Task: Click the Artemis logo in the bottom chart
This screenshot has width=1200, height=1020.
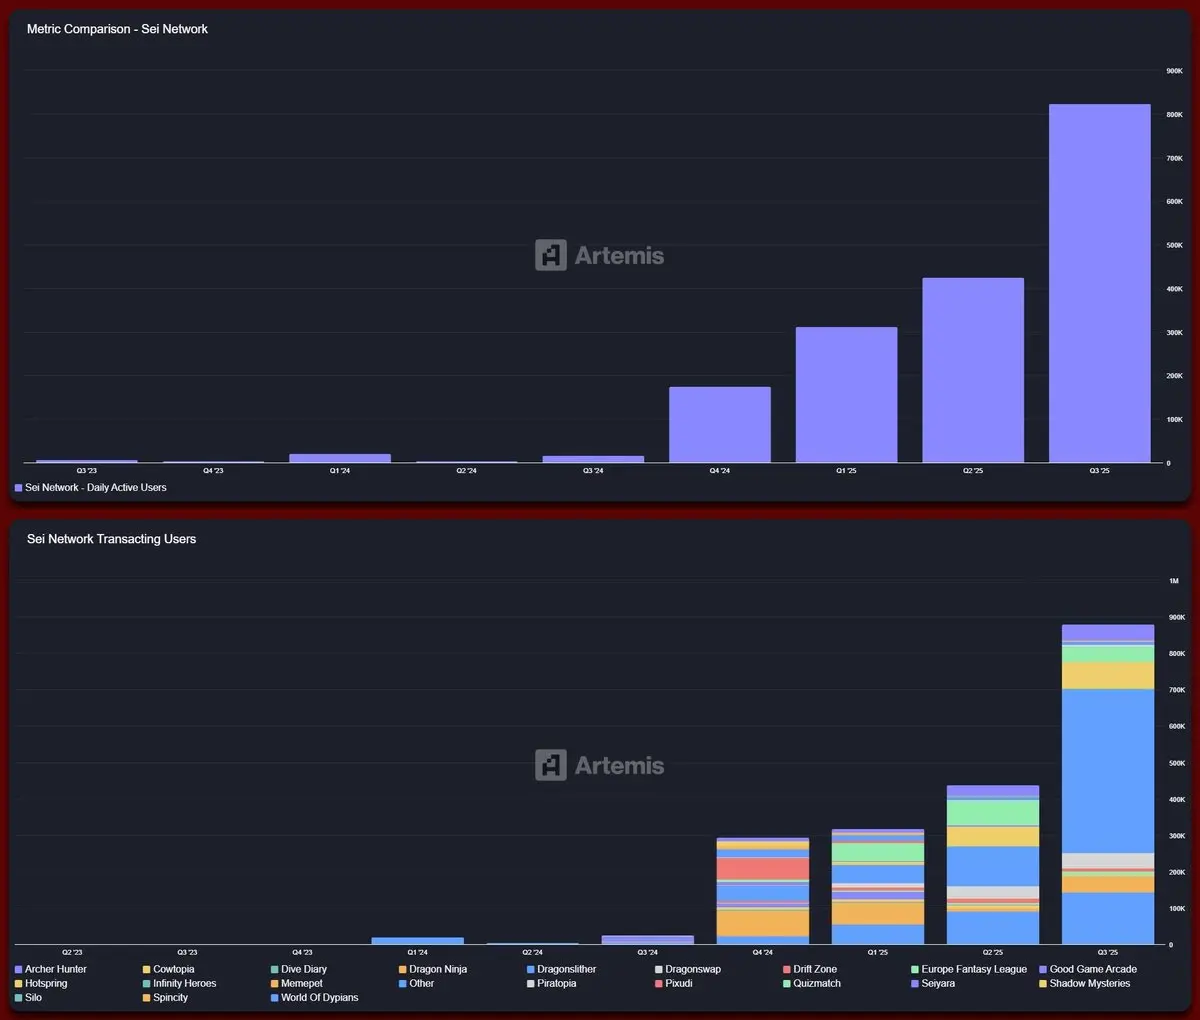Action: coord(599,765)
